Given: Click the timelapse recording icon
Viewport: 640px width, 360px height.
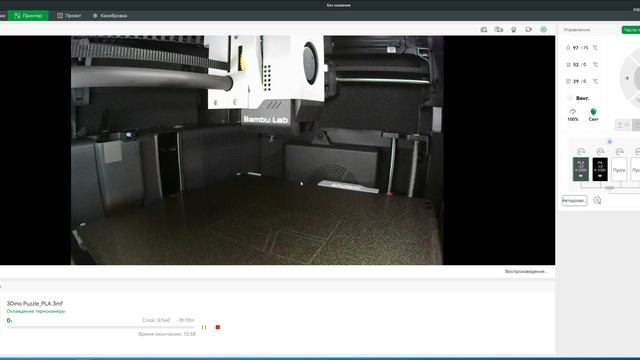Looking at the screenshot, I should (498, 29).
